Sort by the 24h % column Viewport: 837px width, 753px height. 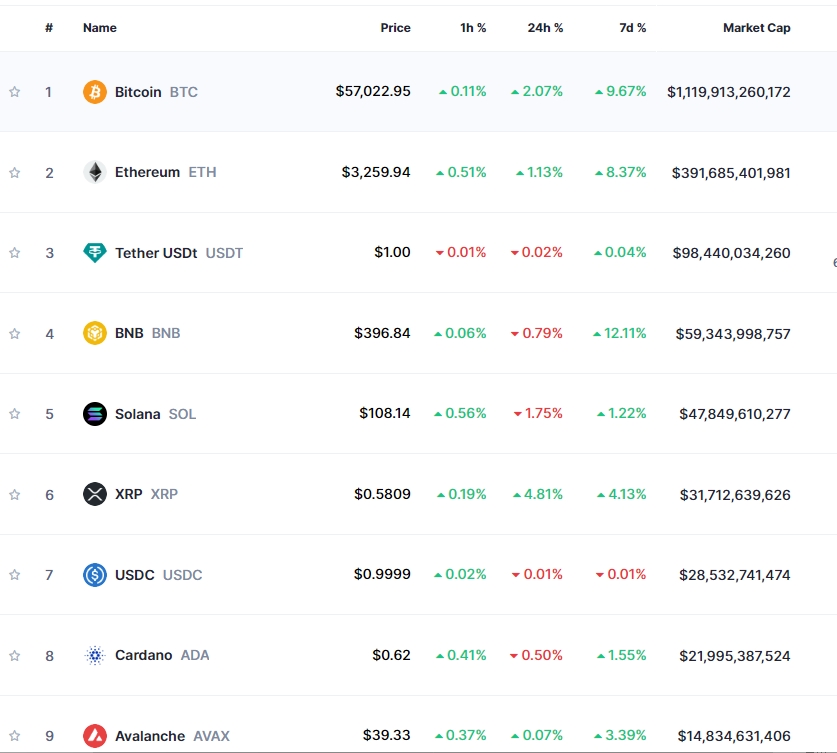(x=545, y=28)
